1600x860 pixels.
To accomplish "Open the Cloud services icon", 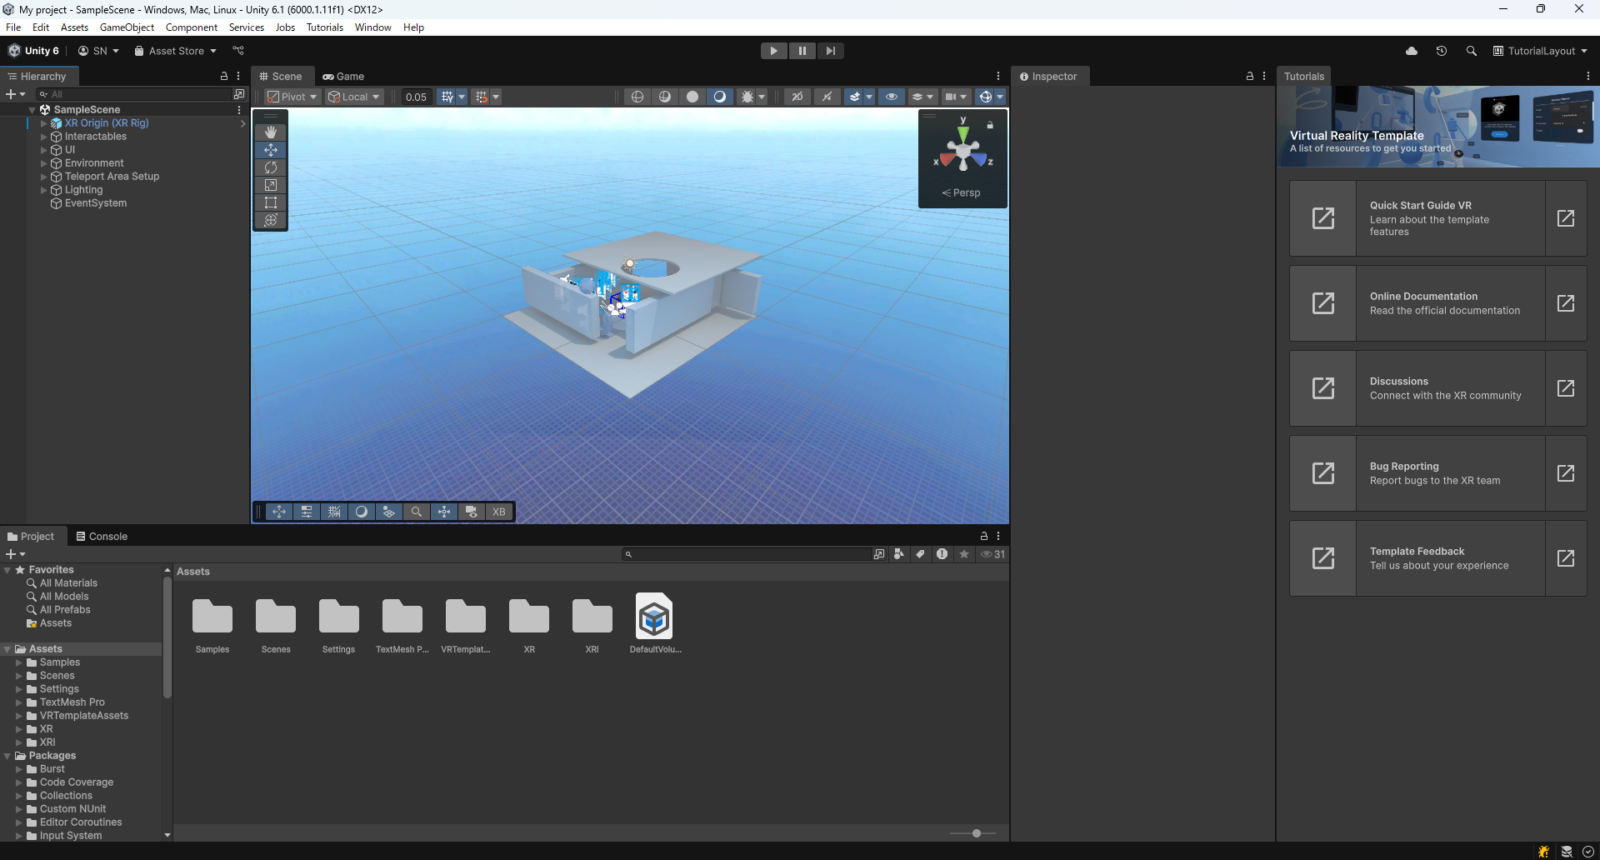I will click(x=1412, y=51).
